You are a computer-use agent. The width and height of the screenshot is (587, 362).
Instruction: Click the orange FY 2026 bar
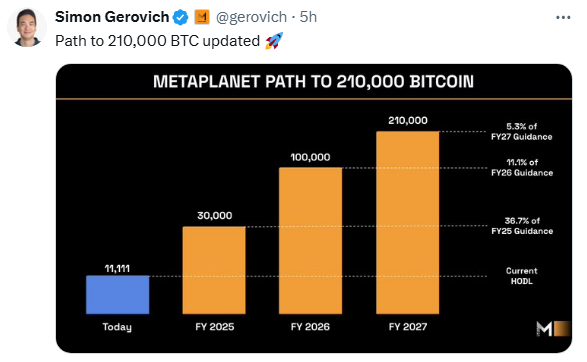click(310, 240)
